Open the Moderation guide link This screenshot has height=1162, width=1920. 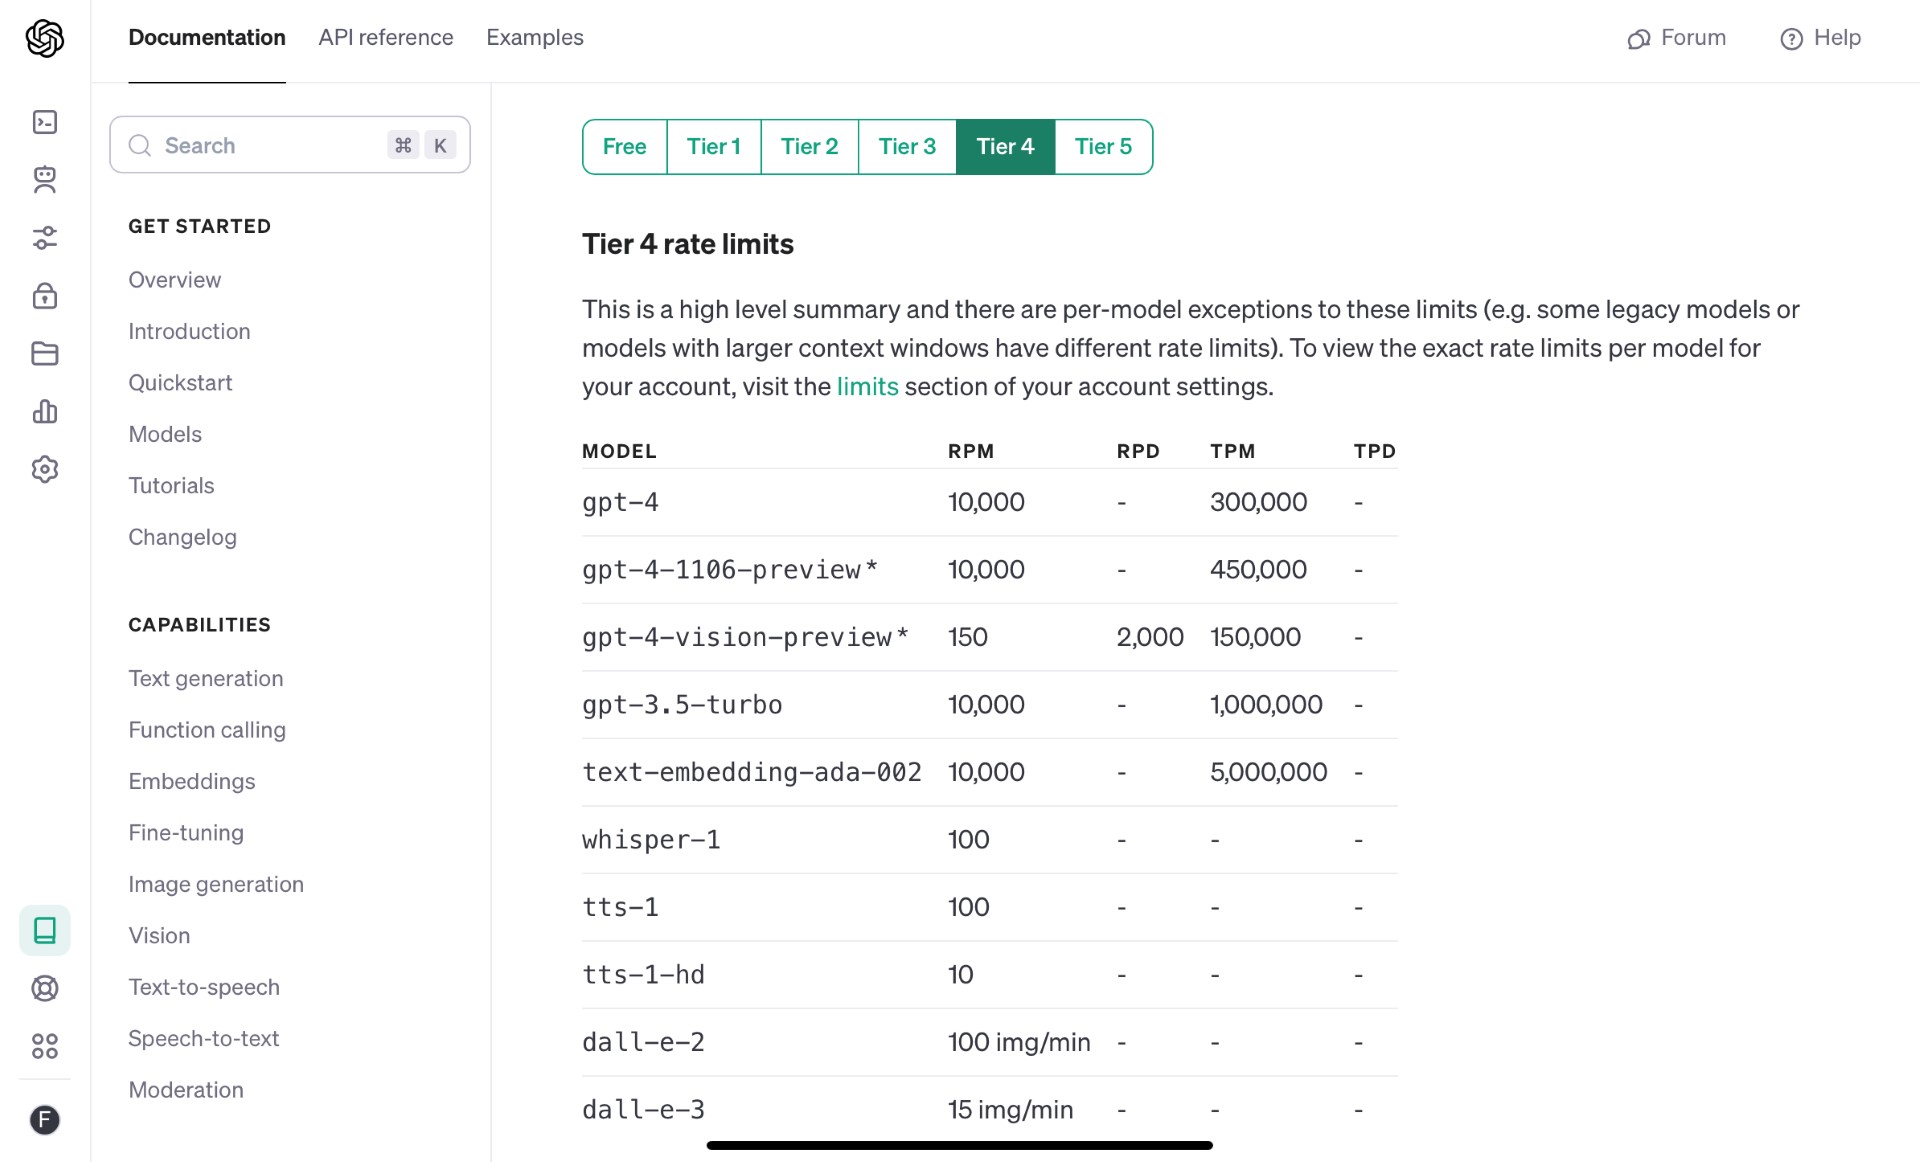[x=186, y=1090]
